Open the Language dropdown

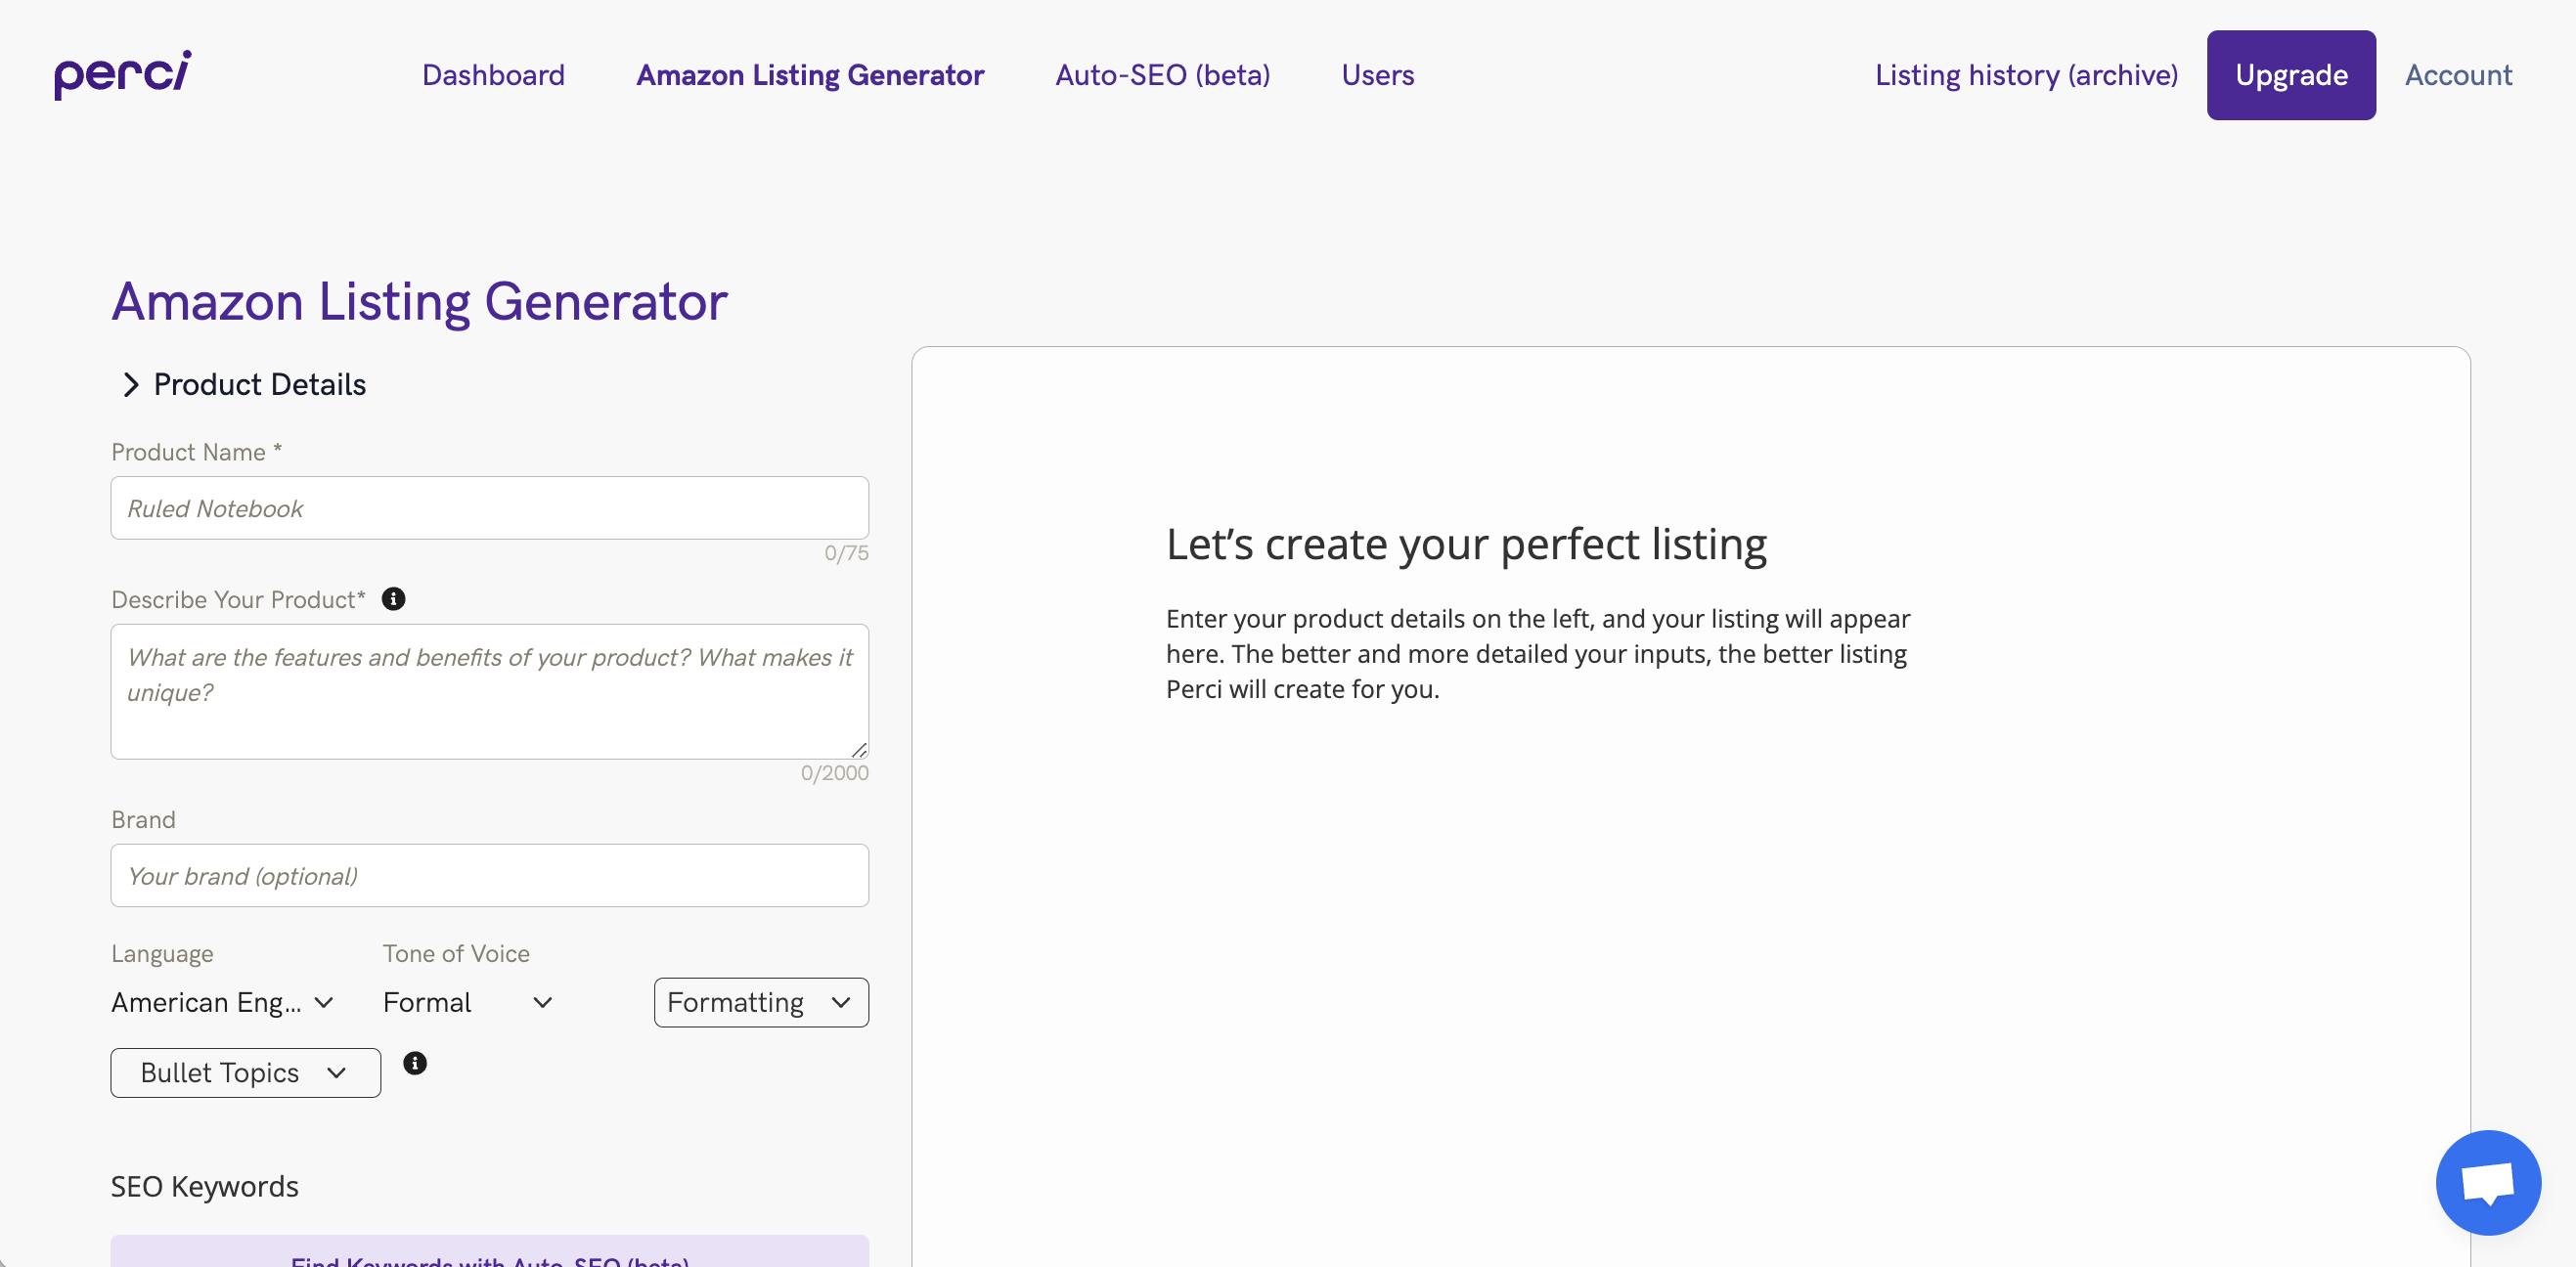coord(222,1002)
